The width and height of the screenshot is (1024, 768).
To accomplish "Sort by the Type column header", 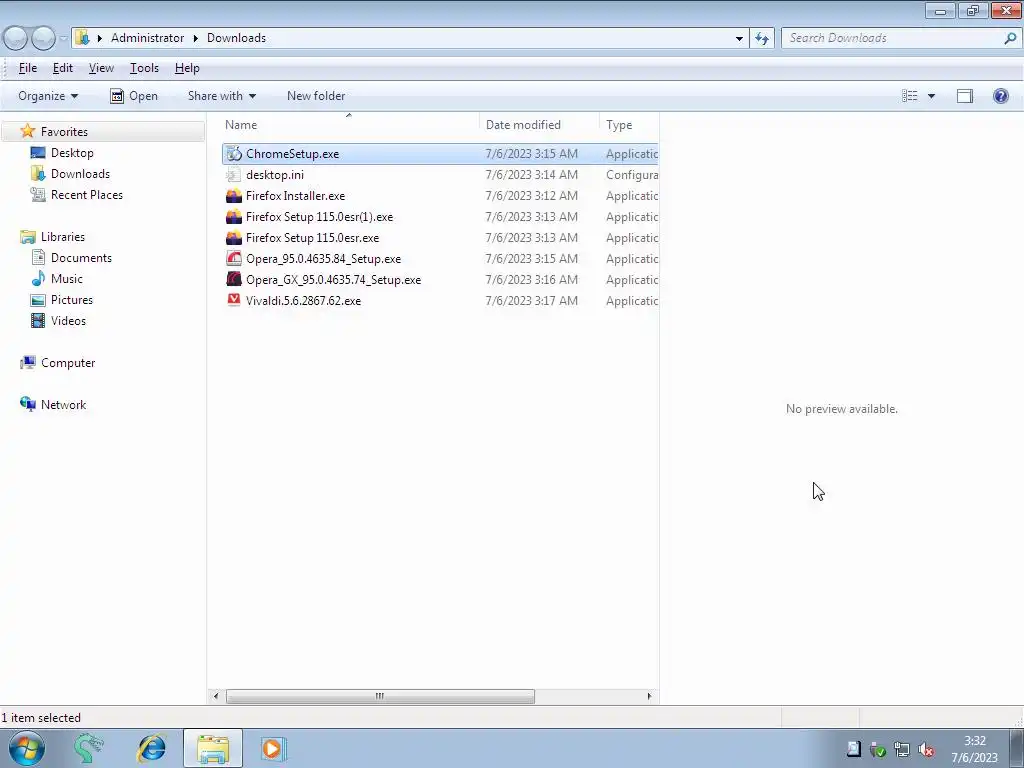I will tap(630, 125).
